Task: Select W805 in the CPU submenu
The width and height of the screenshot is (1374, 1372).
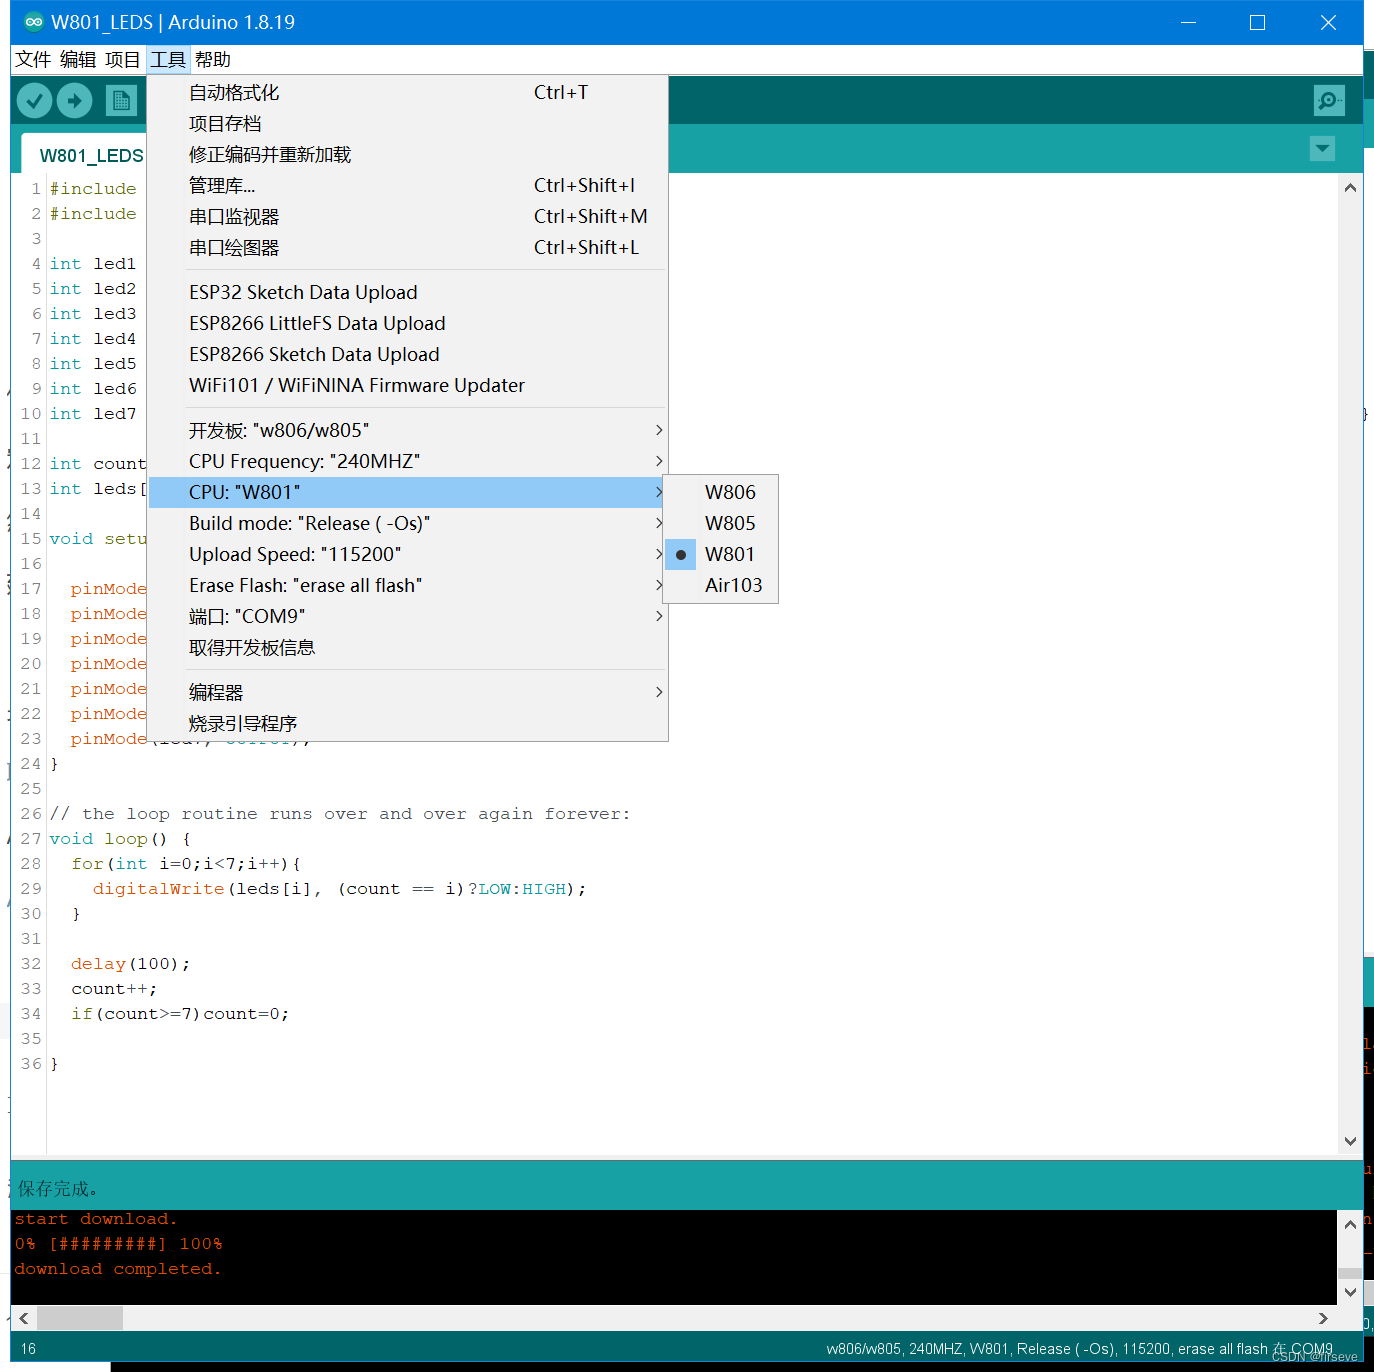Action: coord(729,522)
